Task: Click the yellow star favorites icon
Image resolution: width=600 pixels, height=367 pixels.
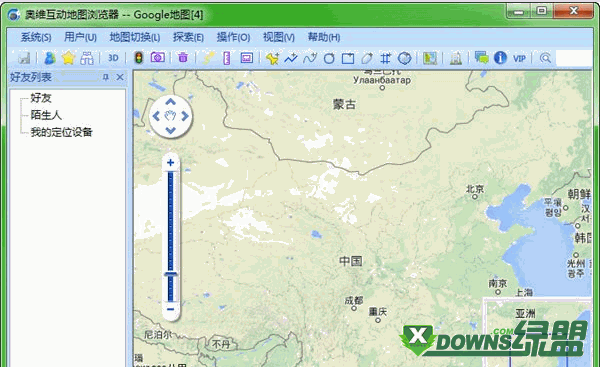Action: (68, 58)
